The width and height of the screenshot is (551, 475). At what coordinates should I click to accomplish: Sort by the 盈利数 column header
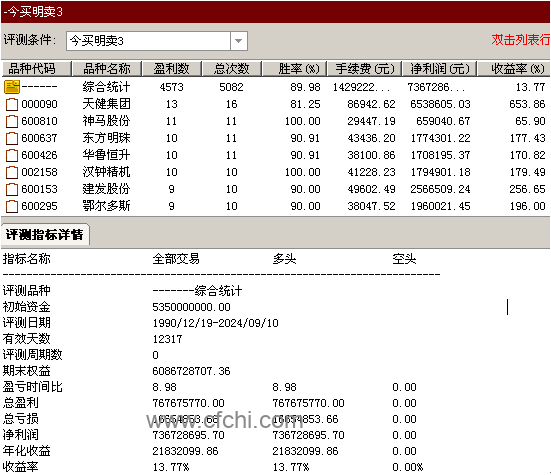click(x=171, y=69)
